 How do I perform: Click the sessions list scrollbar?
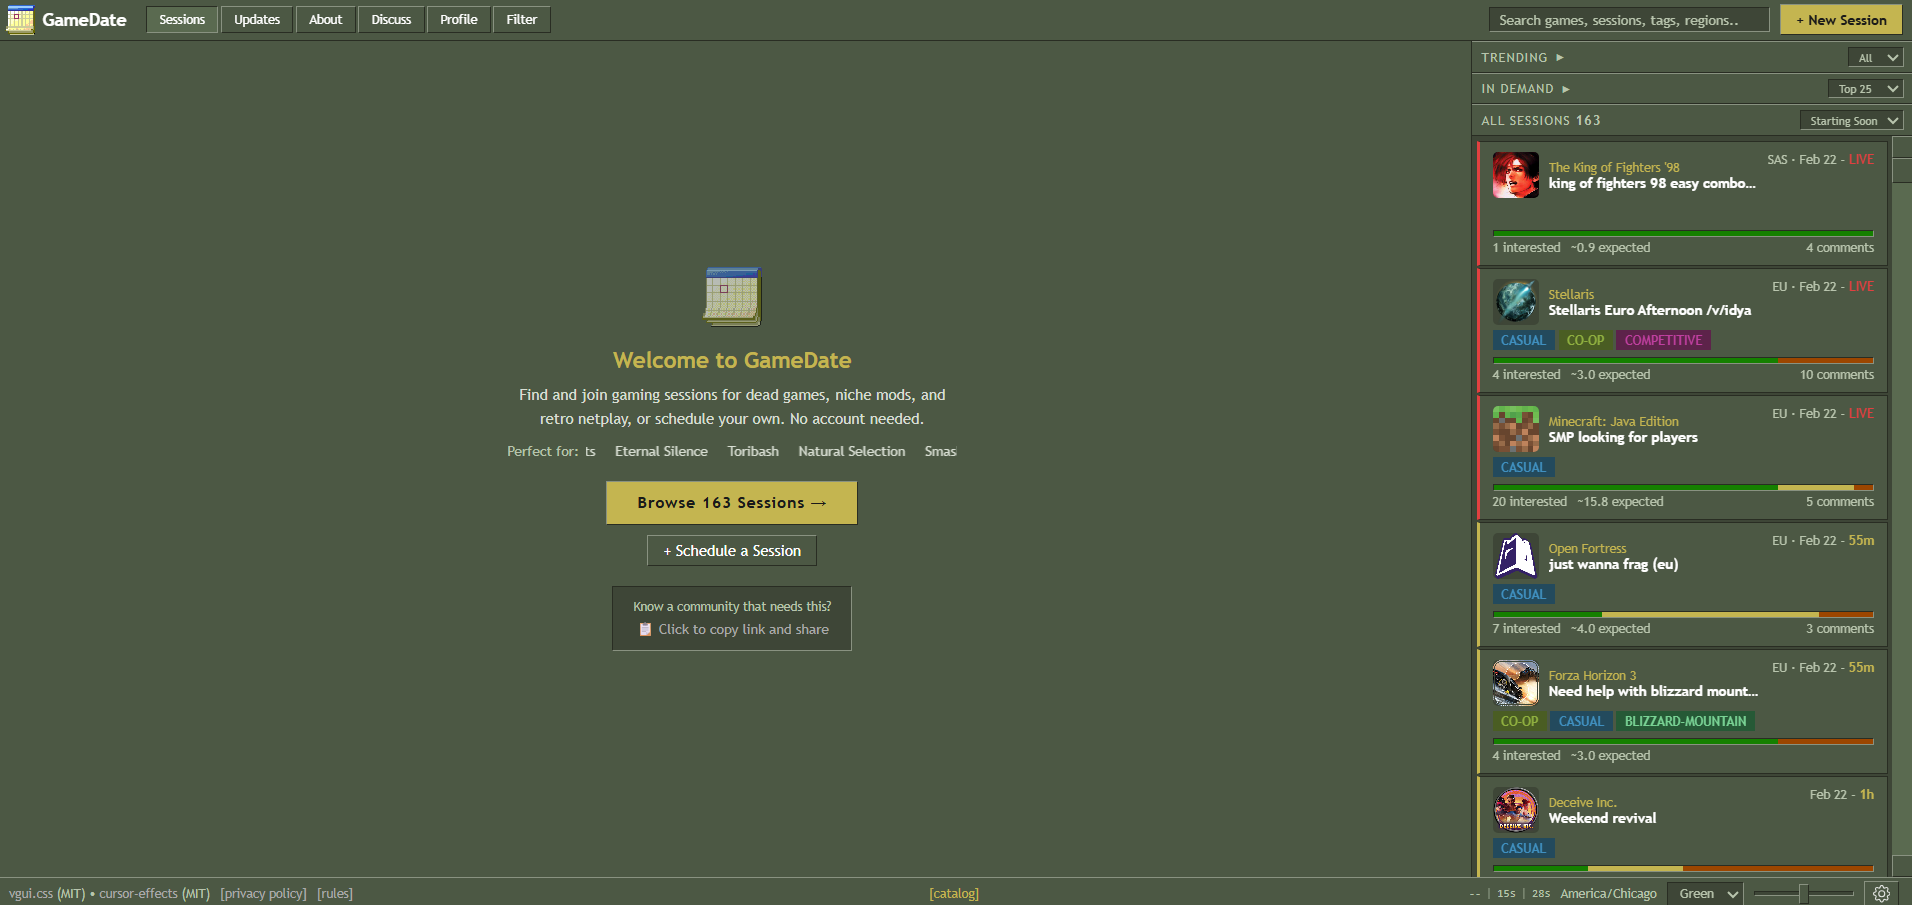point(1902,507)
